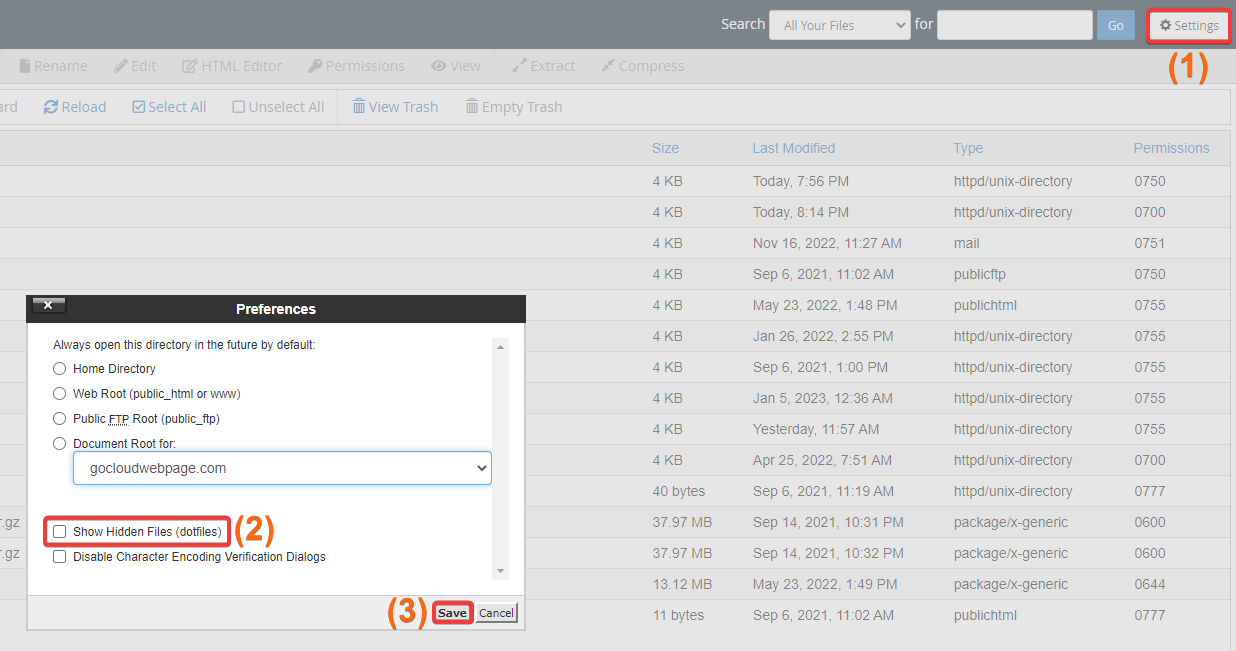This screenshot has height=651, width=1236.
Task: Click the 0751 permissions value
Action: click(x=1150, y=243)
